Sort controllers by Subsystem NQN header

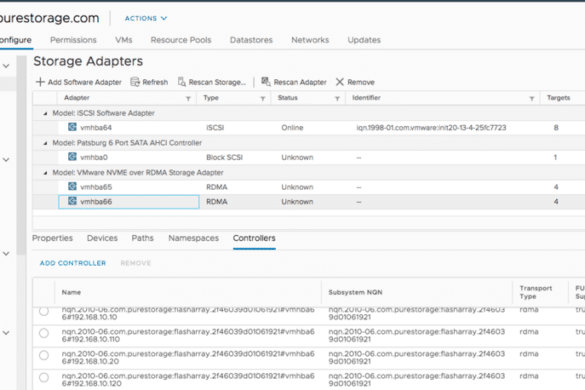point(355,292)
